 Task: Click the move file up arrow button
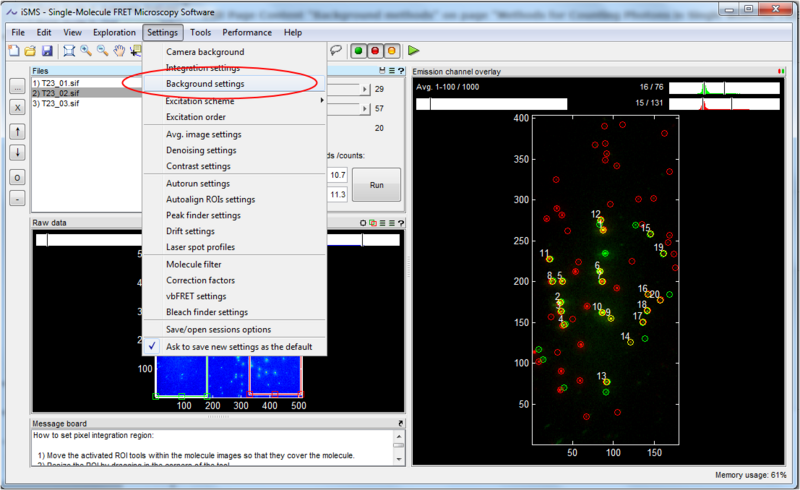(17, 132)
